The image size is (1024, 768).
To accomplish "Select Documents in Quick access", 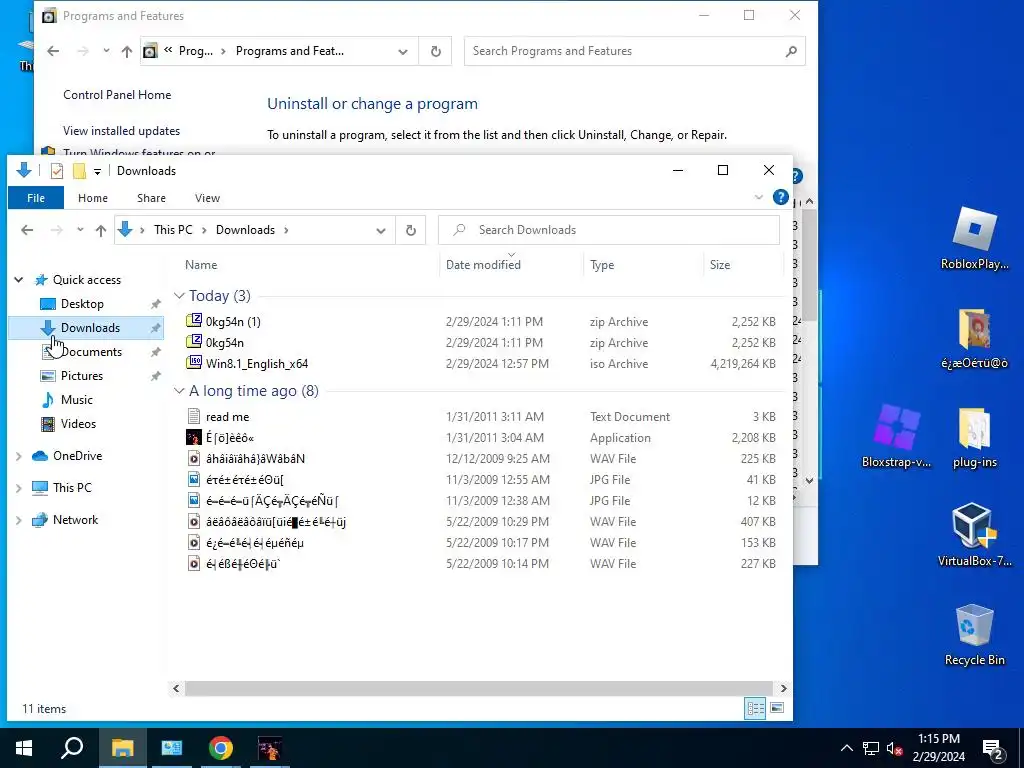I will click(x=91, y=352).
